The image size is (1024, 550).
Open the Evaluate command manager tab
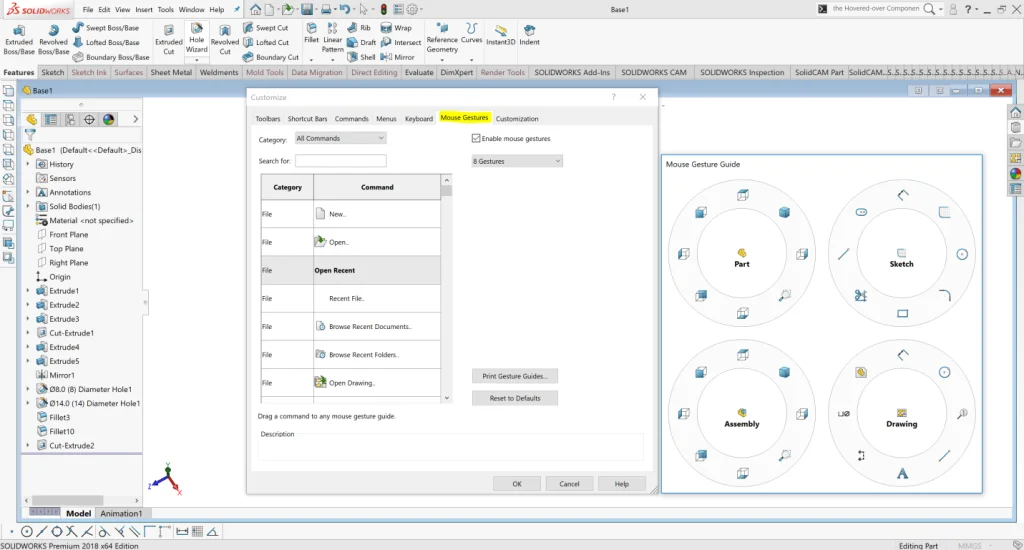click(419, 73)
